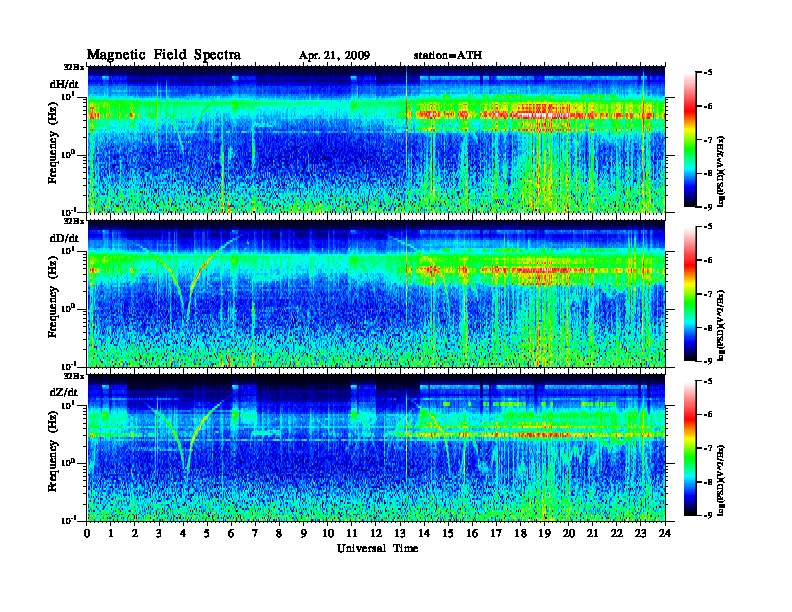The width and height of the screenshot is (792, 612).
Task: Click hour tick label '6' on the time axis
Action: tap(231, 534)
